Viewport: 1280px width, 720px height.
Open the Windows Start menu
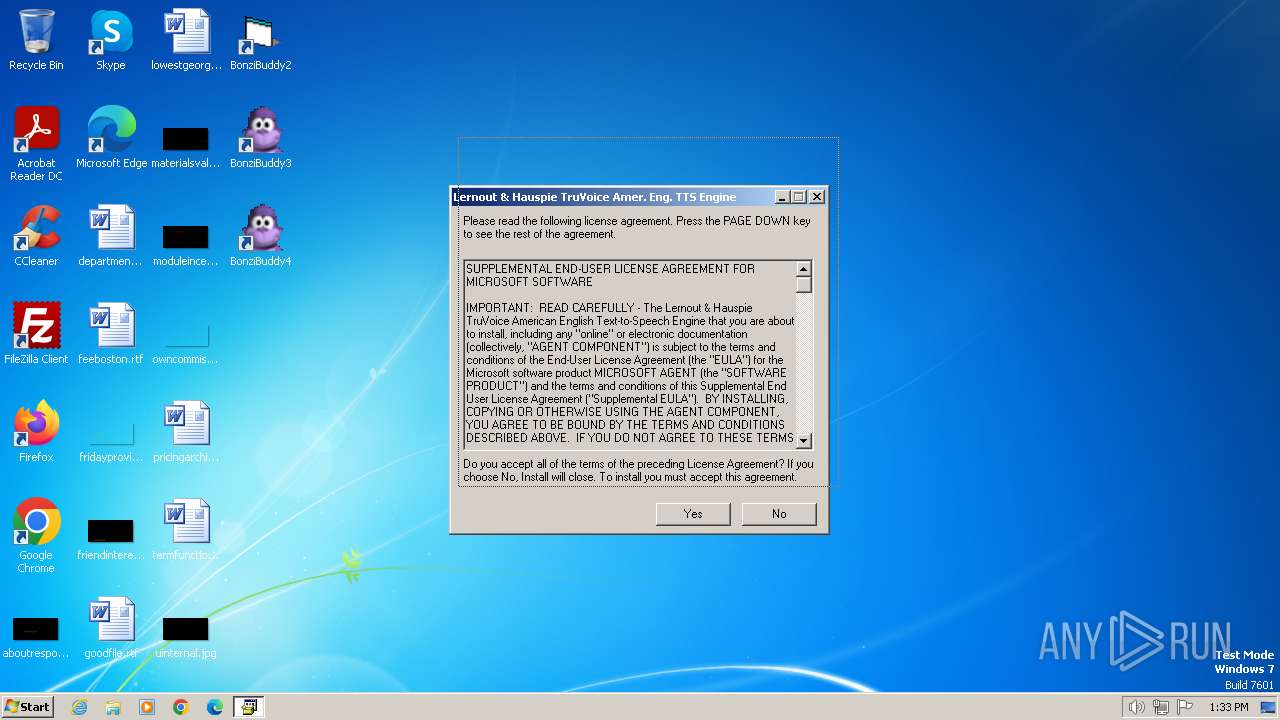(28, 707)
